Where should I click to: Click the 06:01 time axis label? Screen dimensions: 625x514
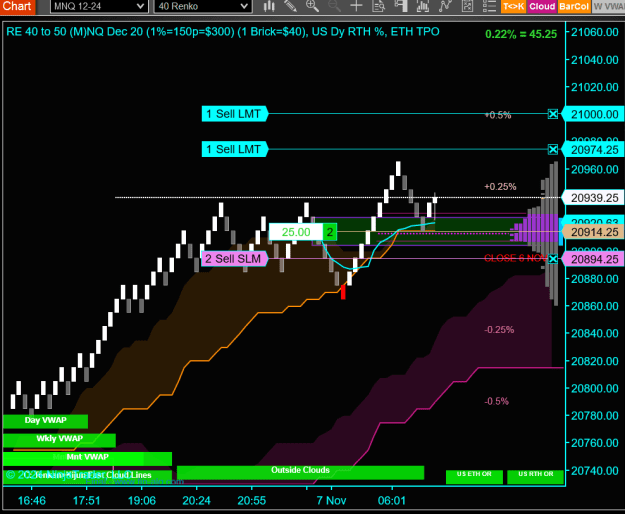coord(392,501)
